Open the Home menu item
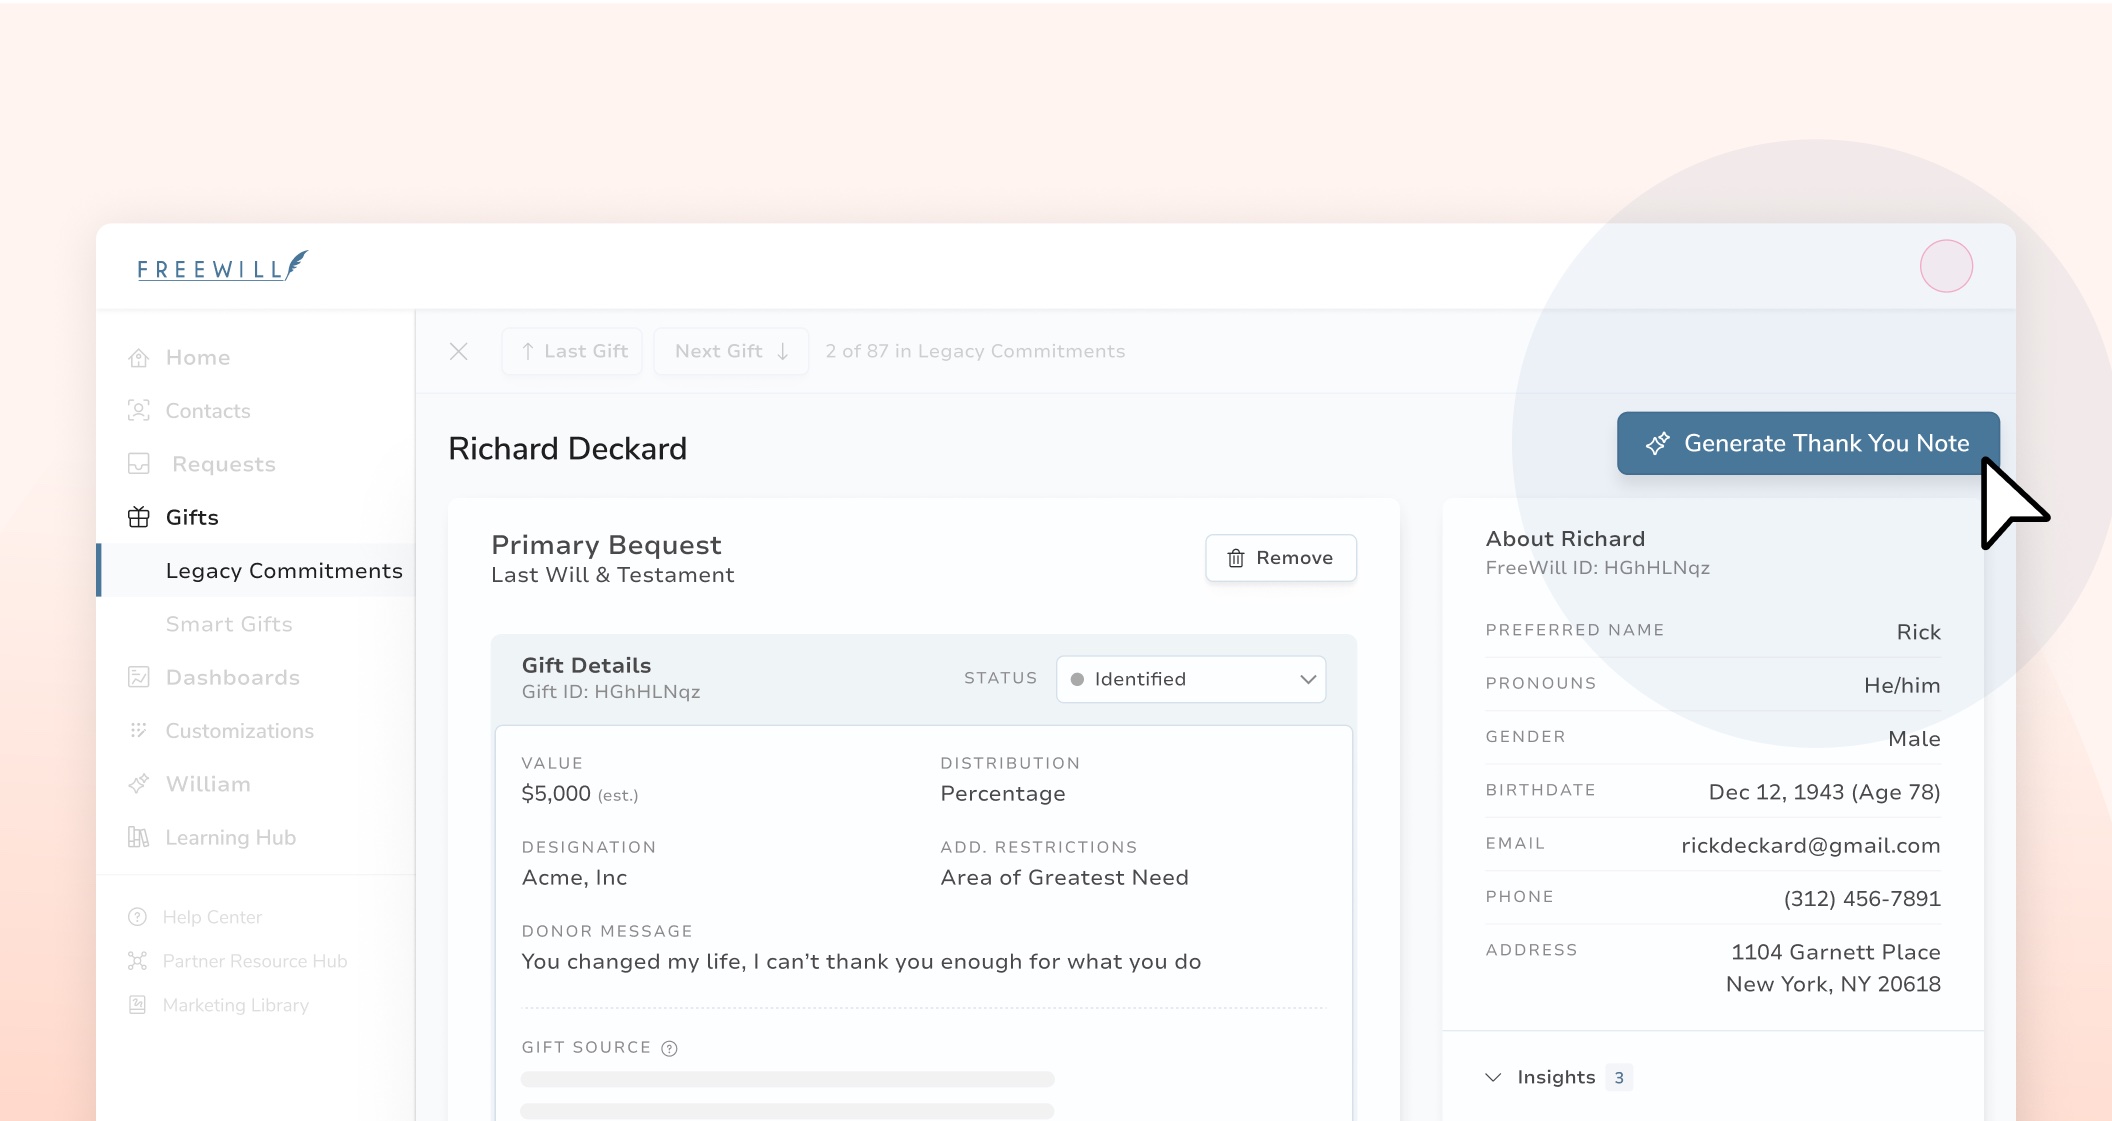This screenshot has width=2112, height=1121. click(198, 358)
